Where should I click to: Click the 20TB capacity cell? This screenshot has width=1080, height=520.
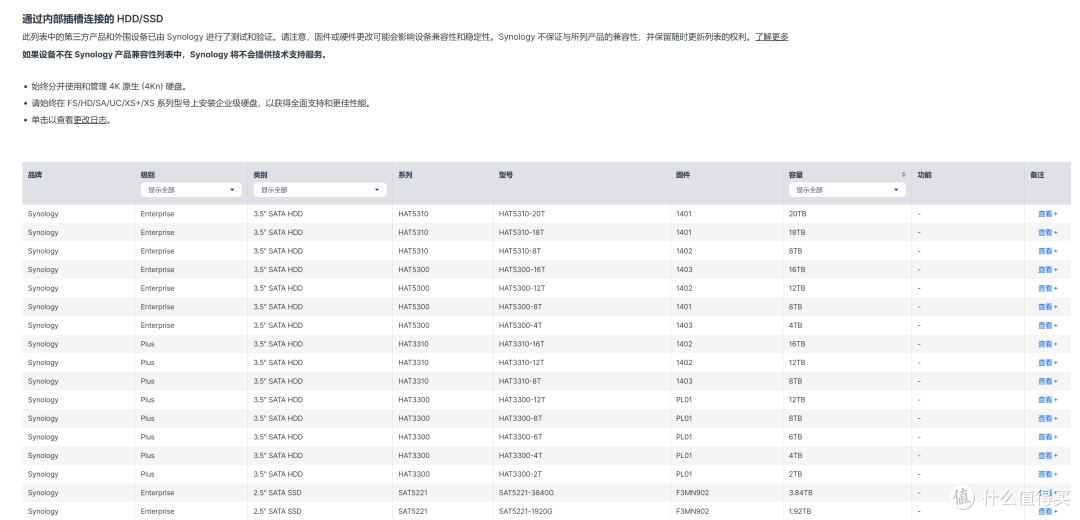797,214
